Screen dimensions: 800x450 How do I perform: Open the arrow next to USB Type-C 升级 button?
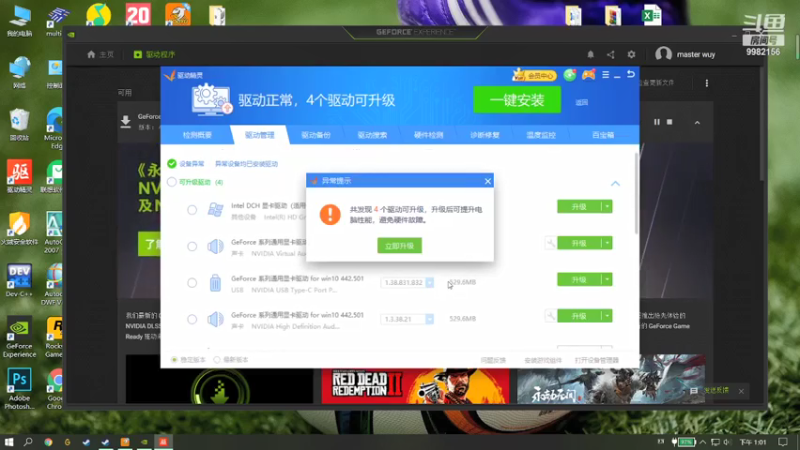pos(607,280)
